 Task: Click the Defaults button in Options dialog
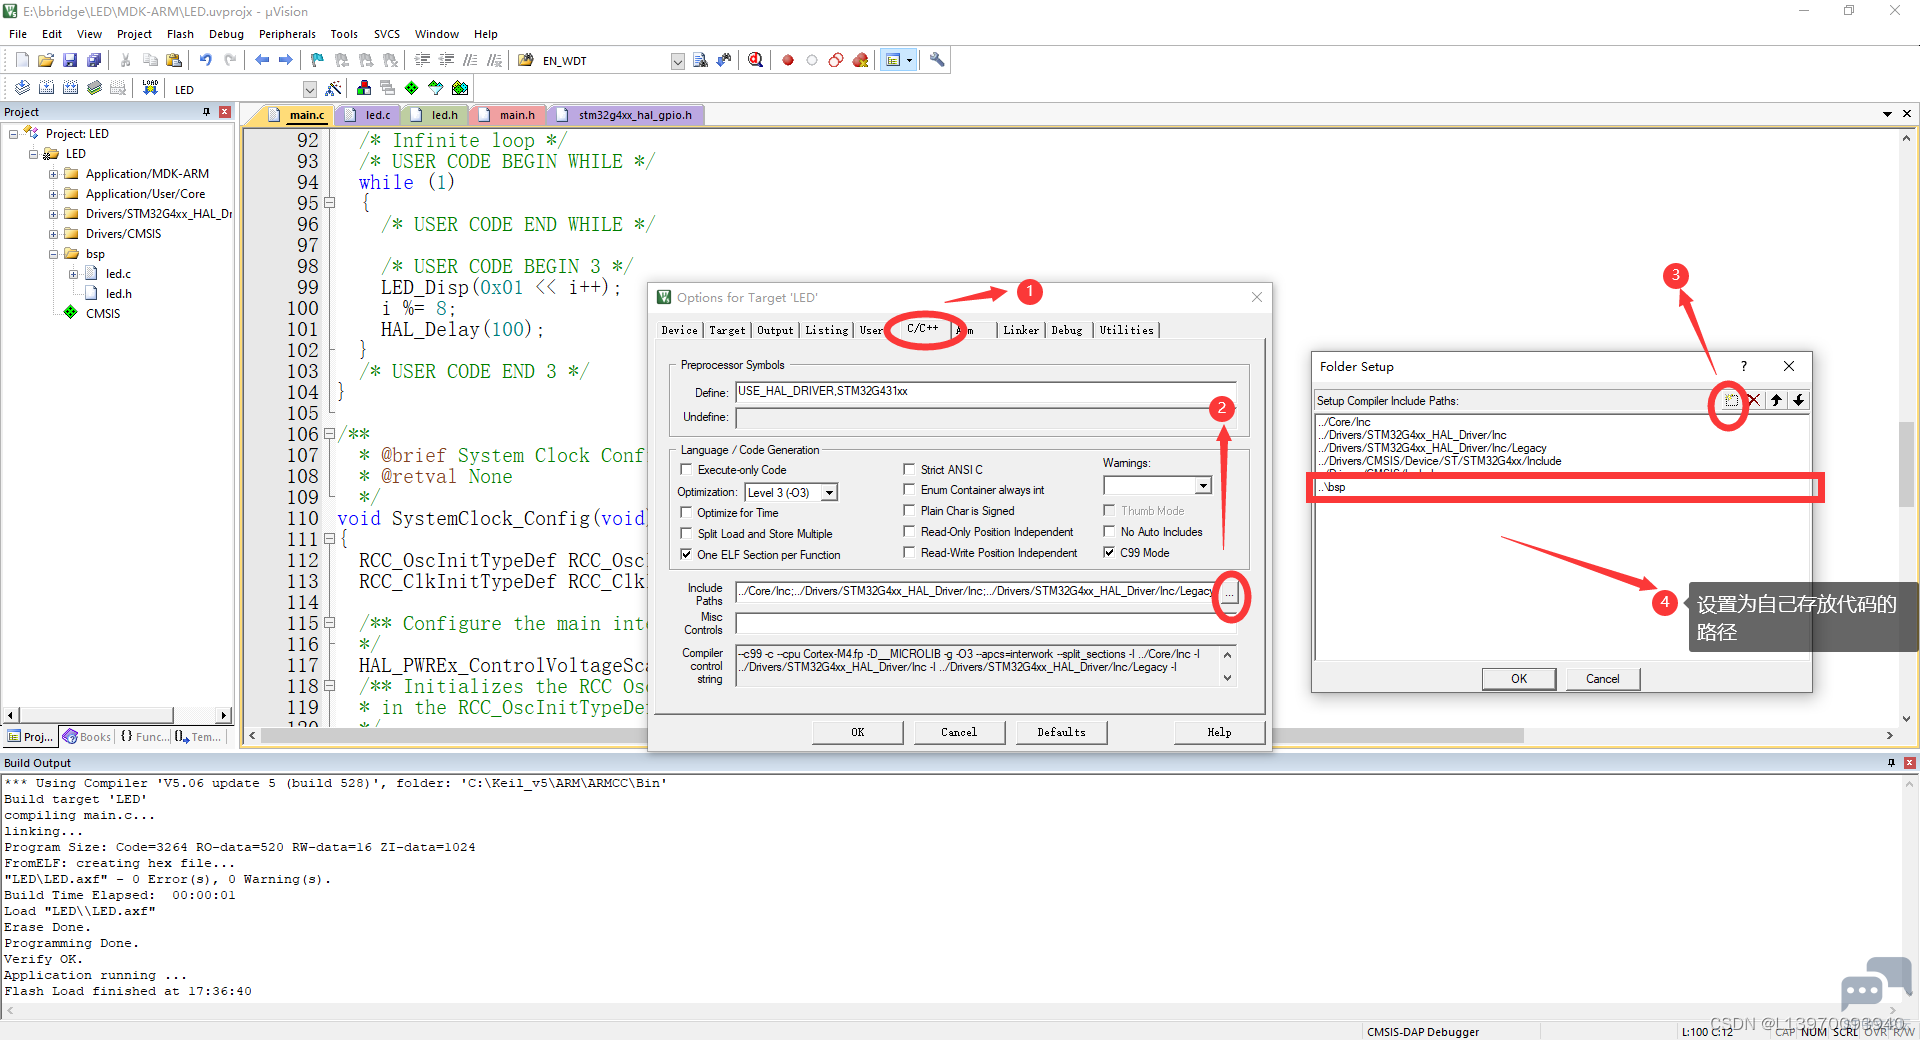pos(1061,732)
